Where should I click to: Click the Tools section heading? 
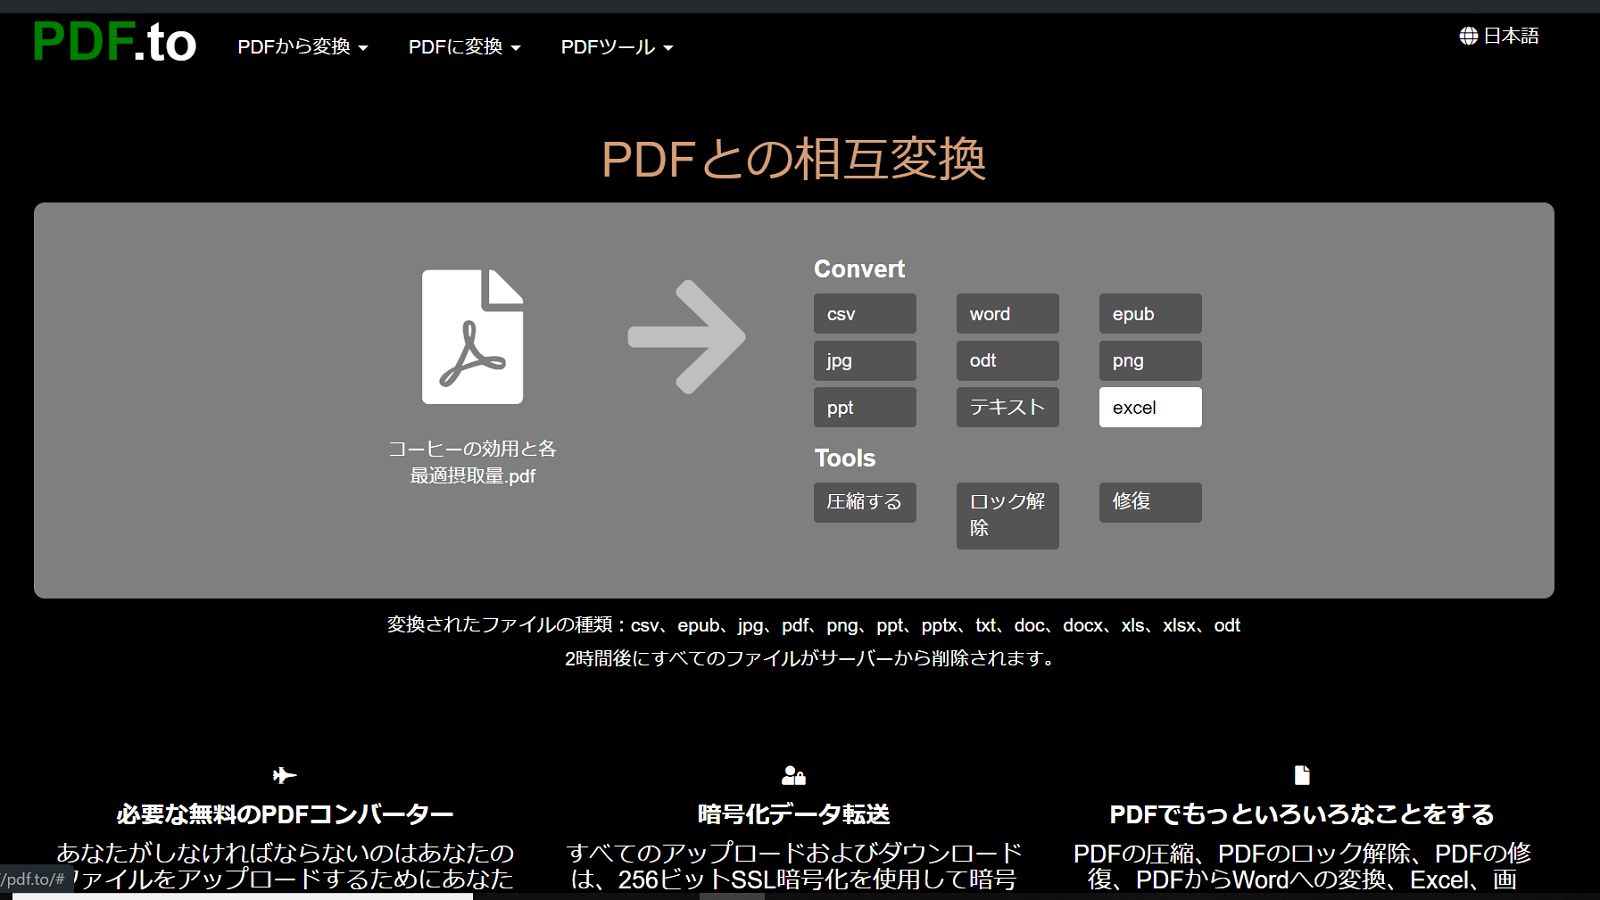pyautogui.click(x=845, y=458)
